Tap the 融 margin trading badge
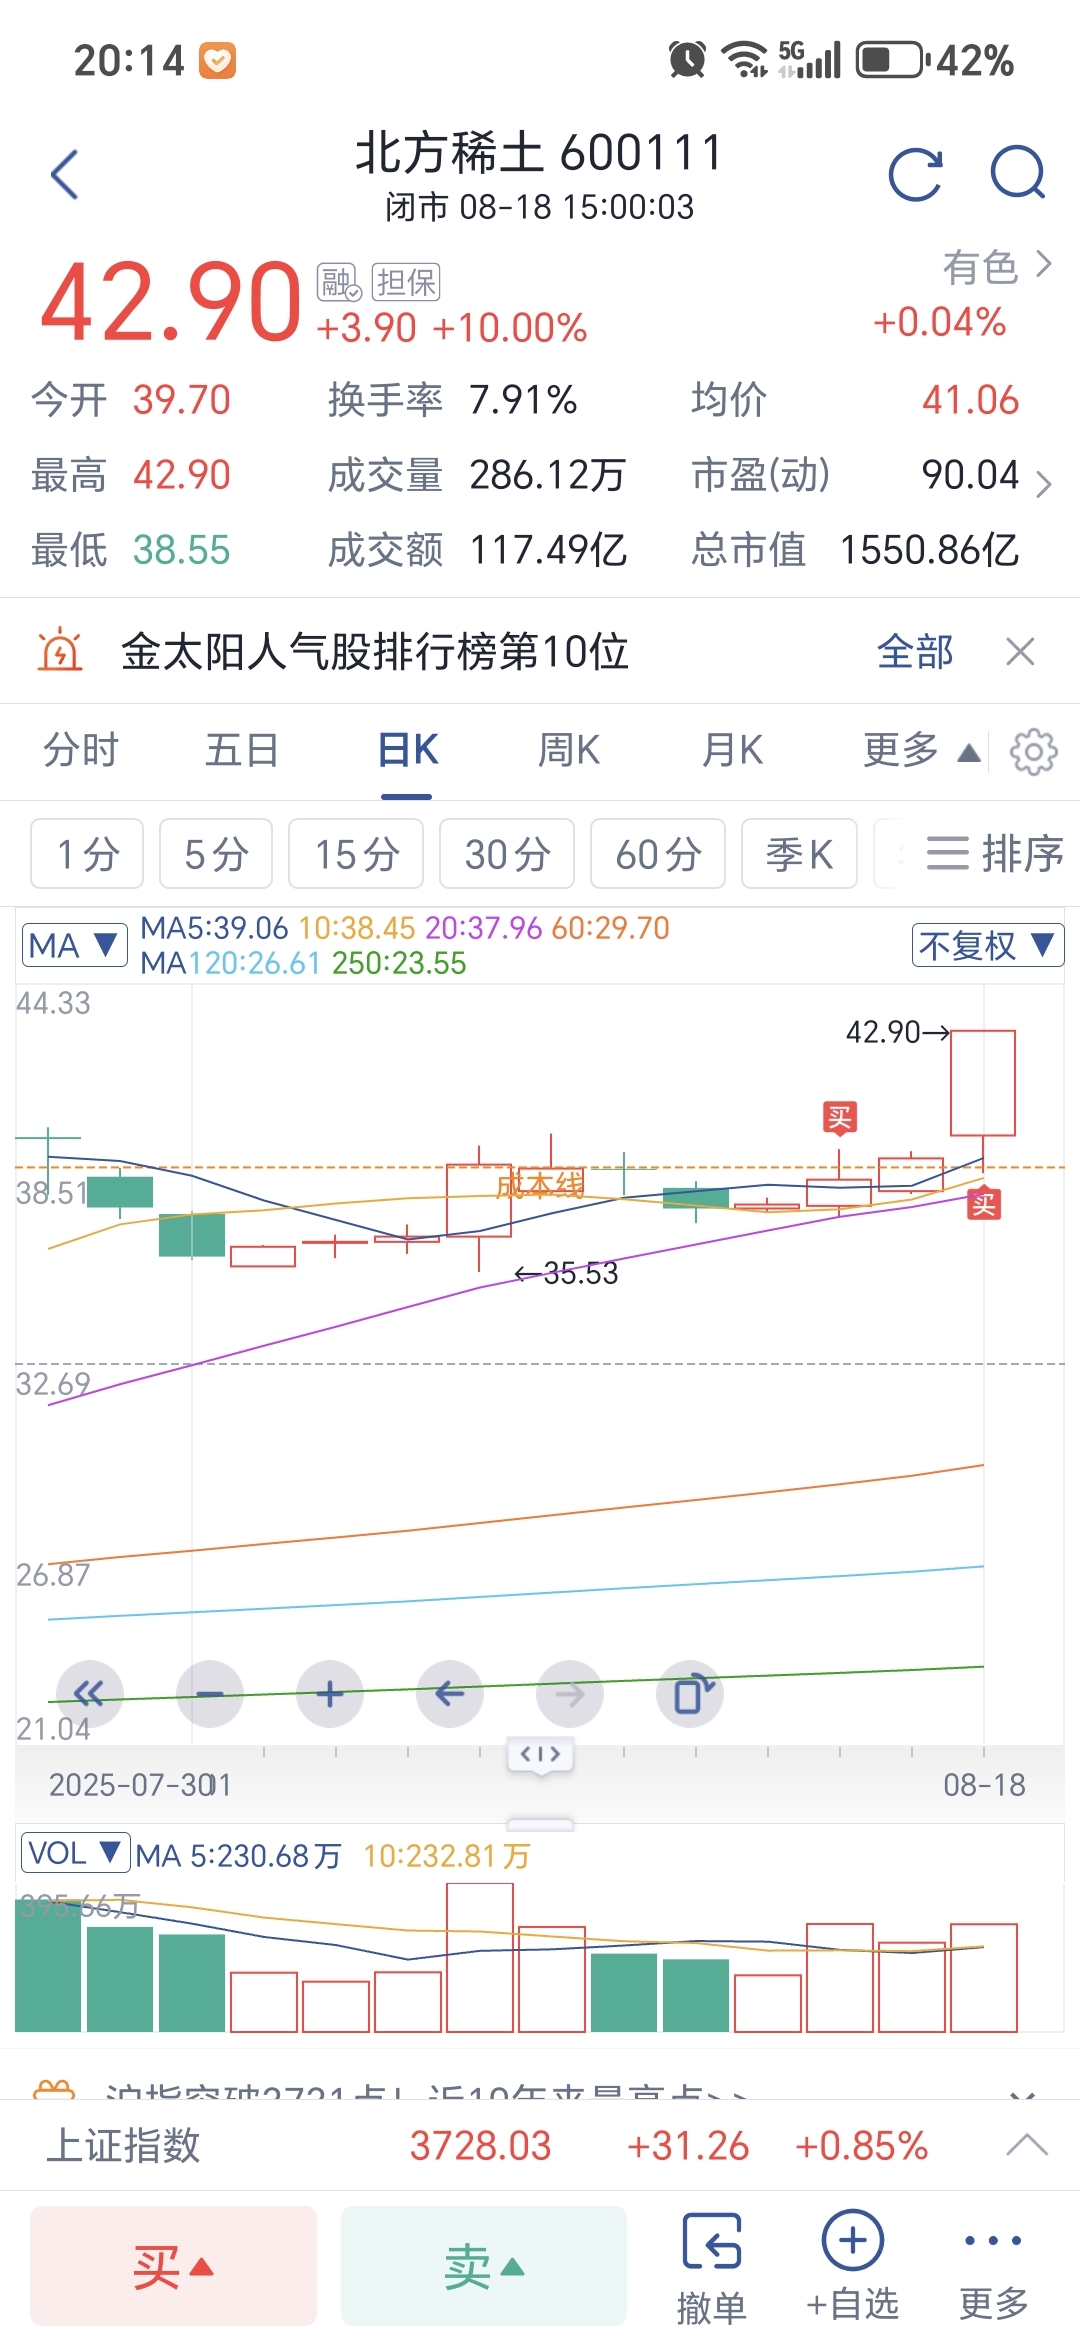 339,282
